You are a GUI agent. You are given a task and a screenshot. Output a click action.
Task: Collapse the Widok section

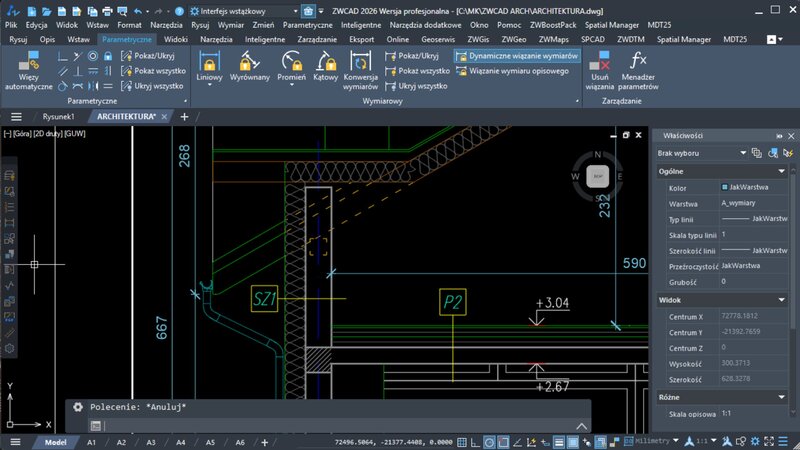pyautogui.click(x=782, y=300)
